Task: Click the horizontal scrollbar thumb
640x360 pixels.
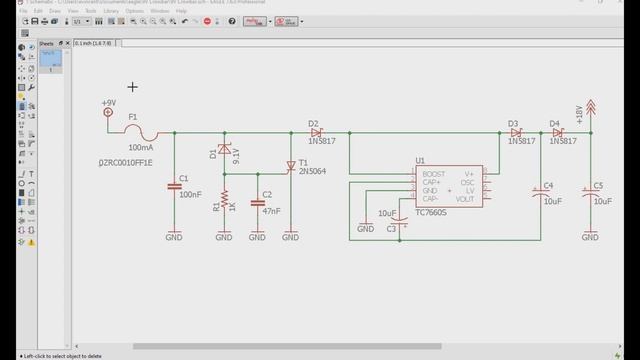Action: pyautogui.click(x=287, y=346)
